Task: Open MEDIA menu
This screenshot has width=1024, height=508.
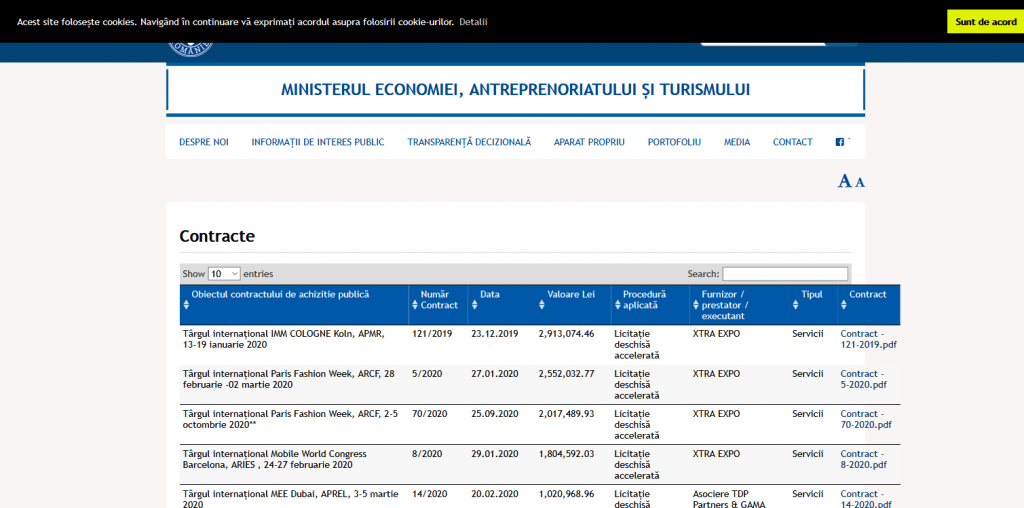Action: (x=737, y=142)
